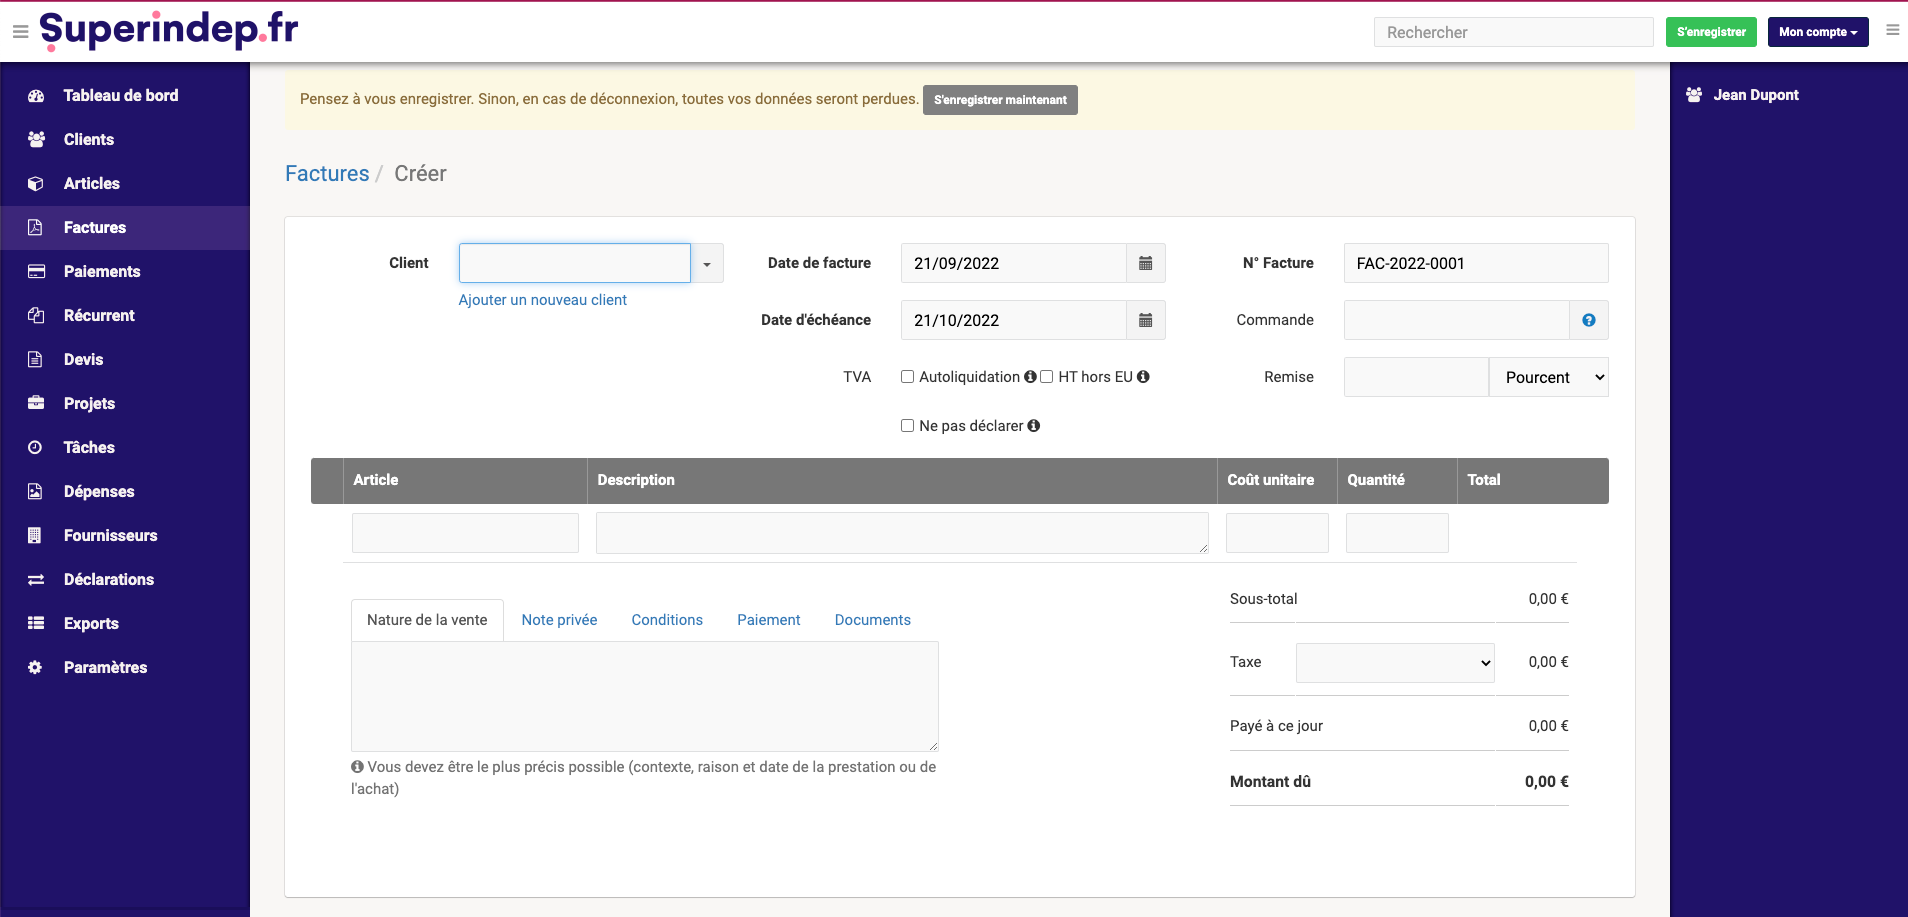Open the Déclarations page
Screen dimensions: 1908x917
coord(108,579)
